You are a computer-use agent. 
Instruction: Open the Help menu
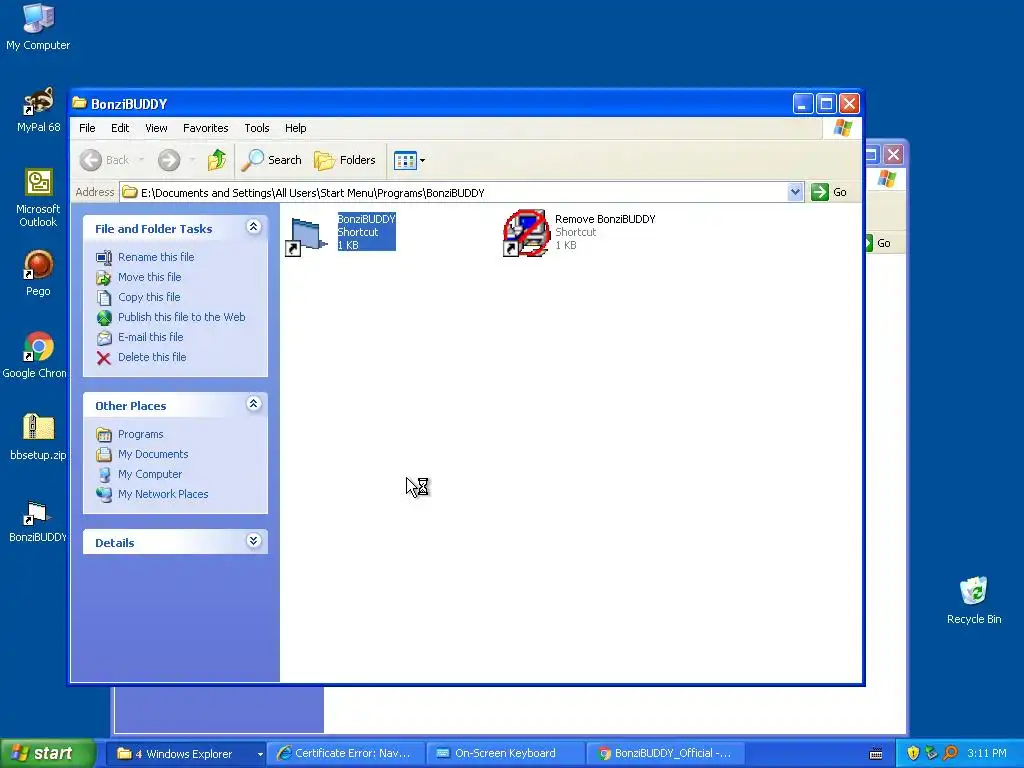click(295, 128)
